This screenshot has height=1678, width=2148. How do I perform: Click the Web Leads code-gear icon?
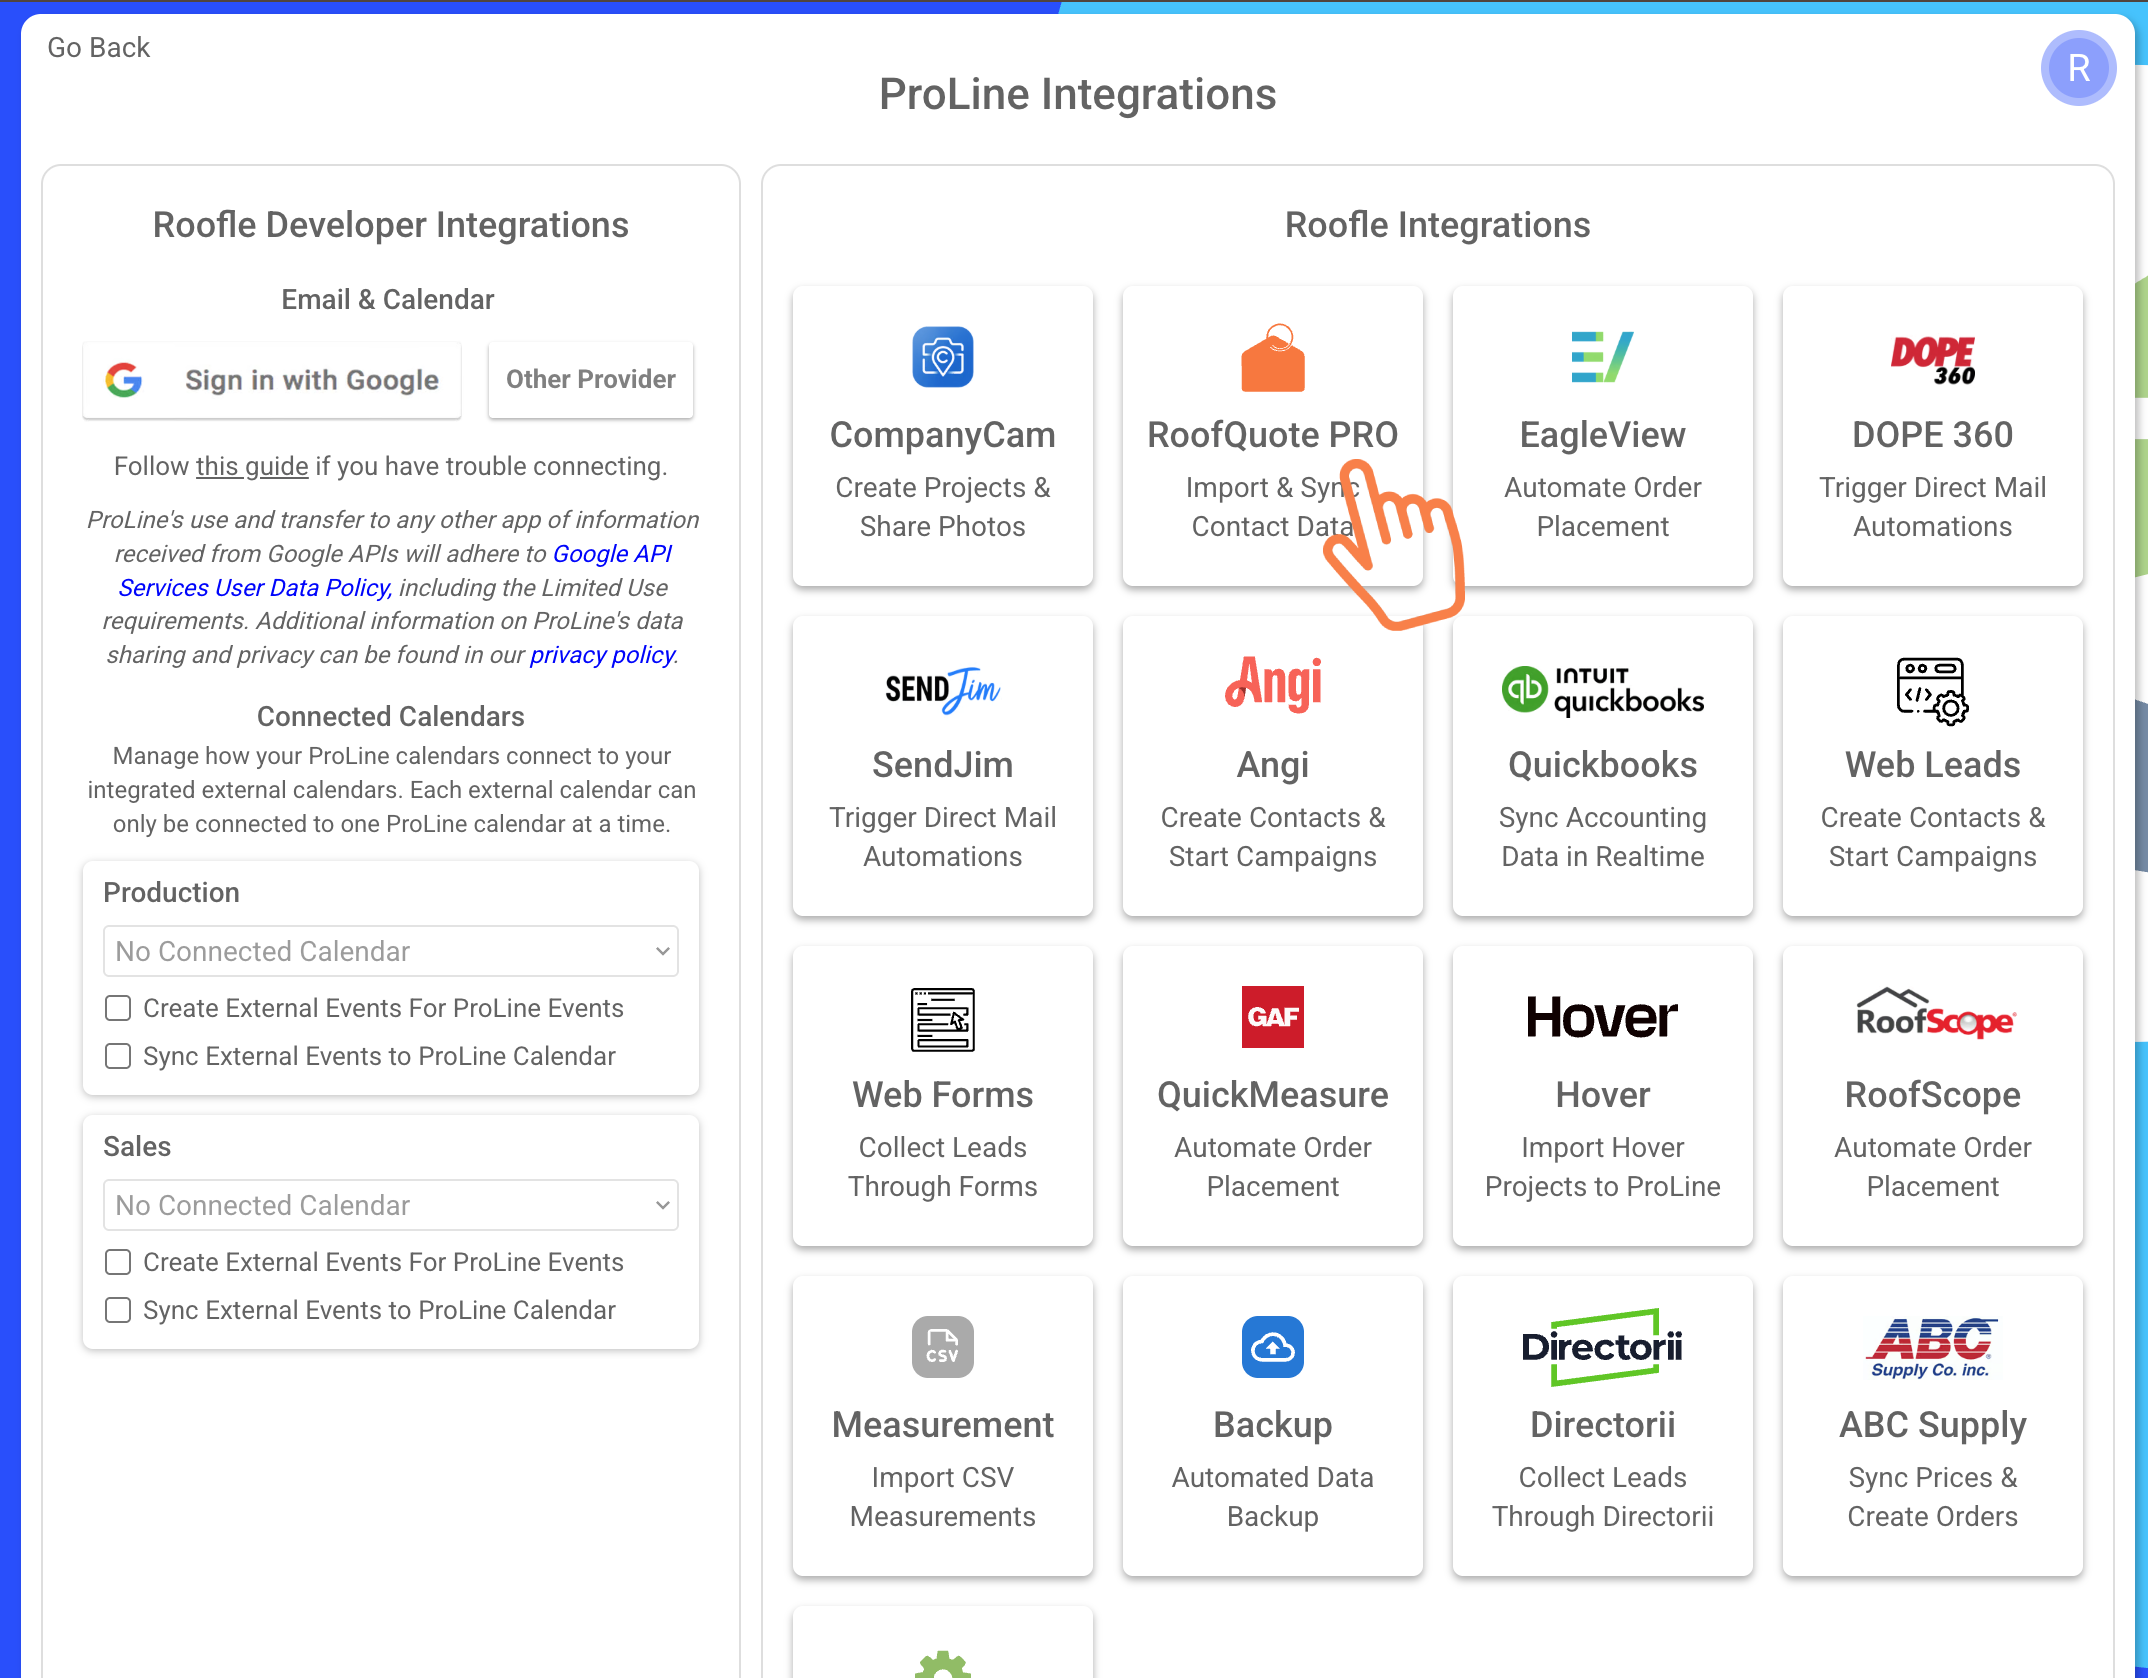[x=1932, y=690]
